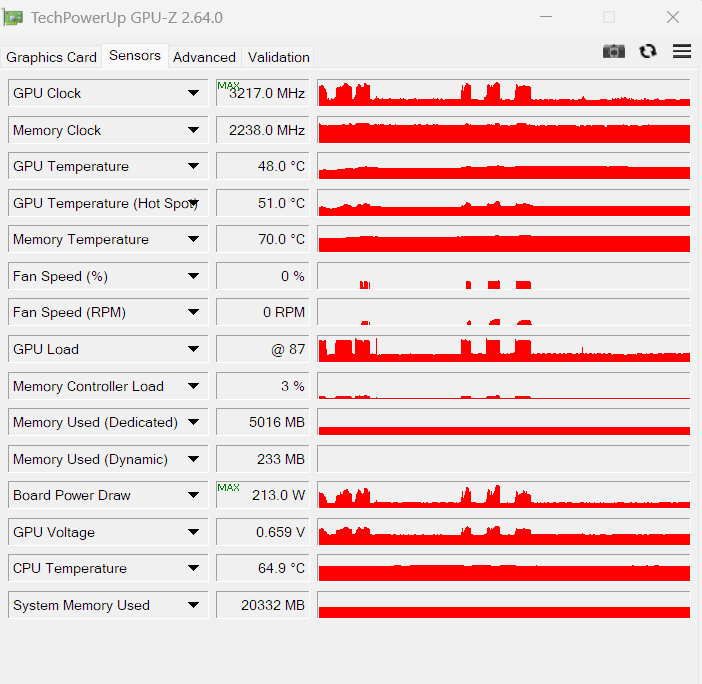Viewport: 702px width, 684px height.
Task: Open the Memory Used (Dedicated) dropdown
Action: (193, 422)
